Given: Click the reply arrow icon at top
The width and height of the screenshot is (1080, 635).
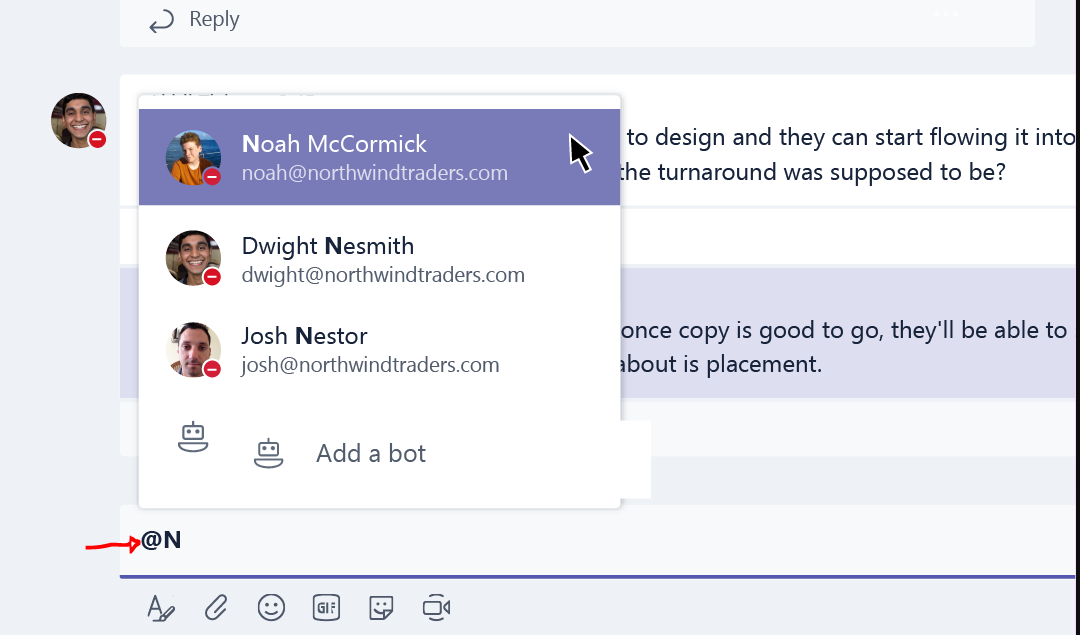Looking at the screenshot, I should click(x=161, y=21).
